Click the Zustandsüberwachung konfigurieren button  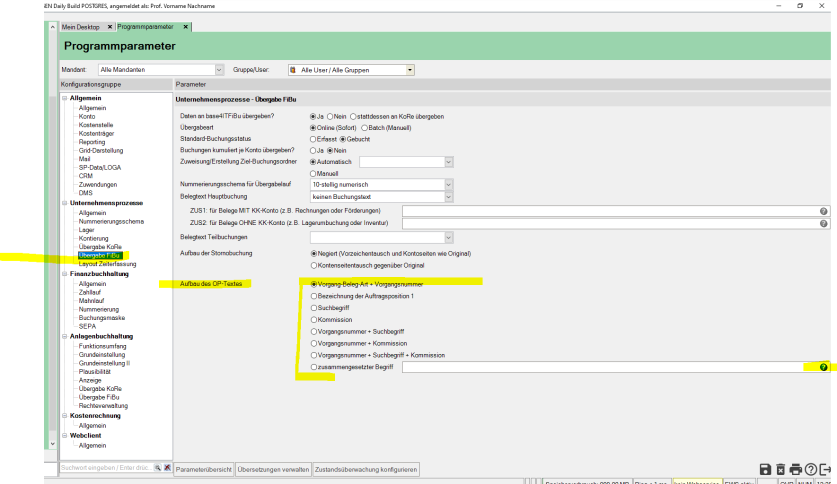[x=366, y=469]
